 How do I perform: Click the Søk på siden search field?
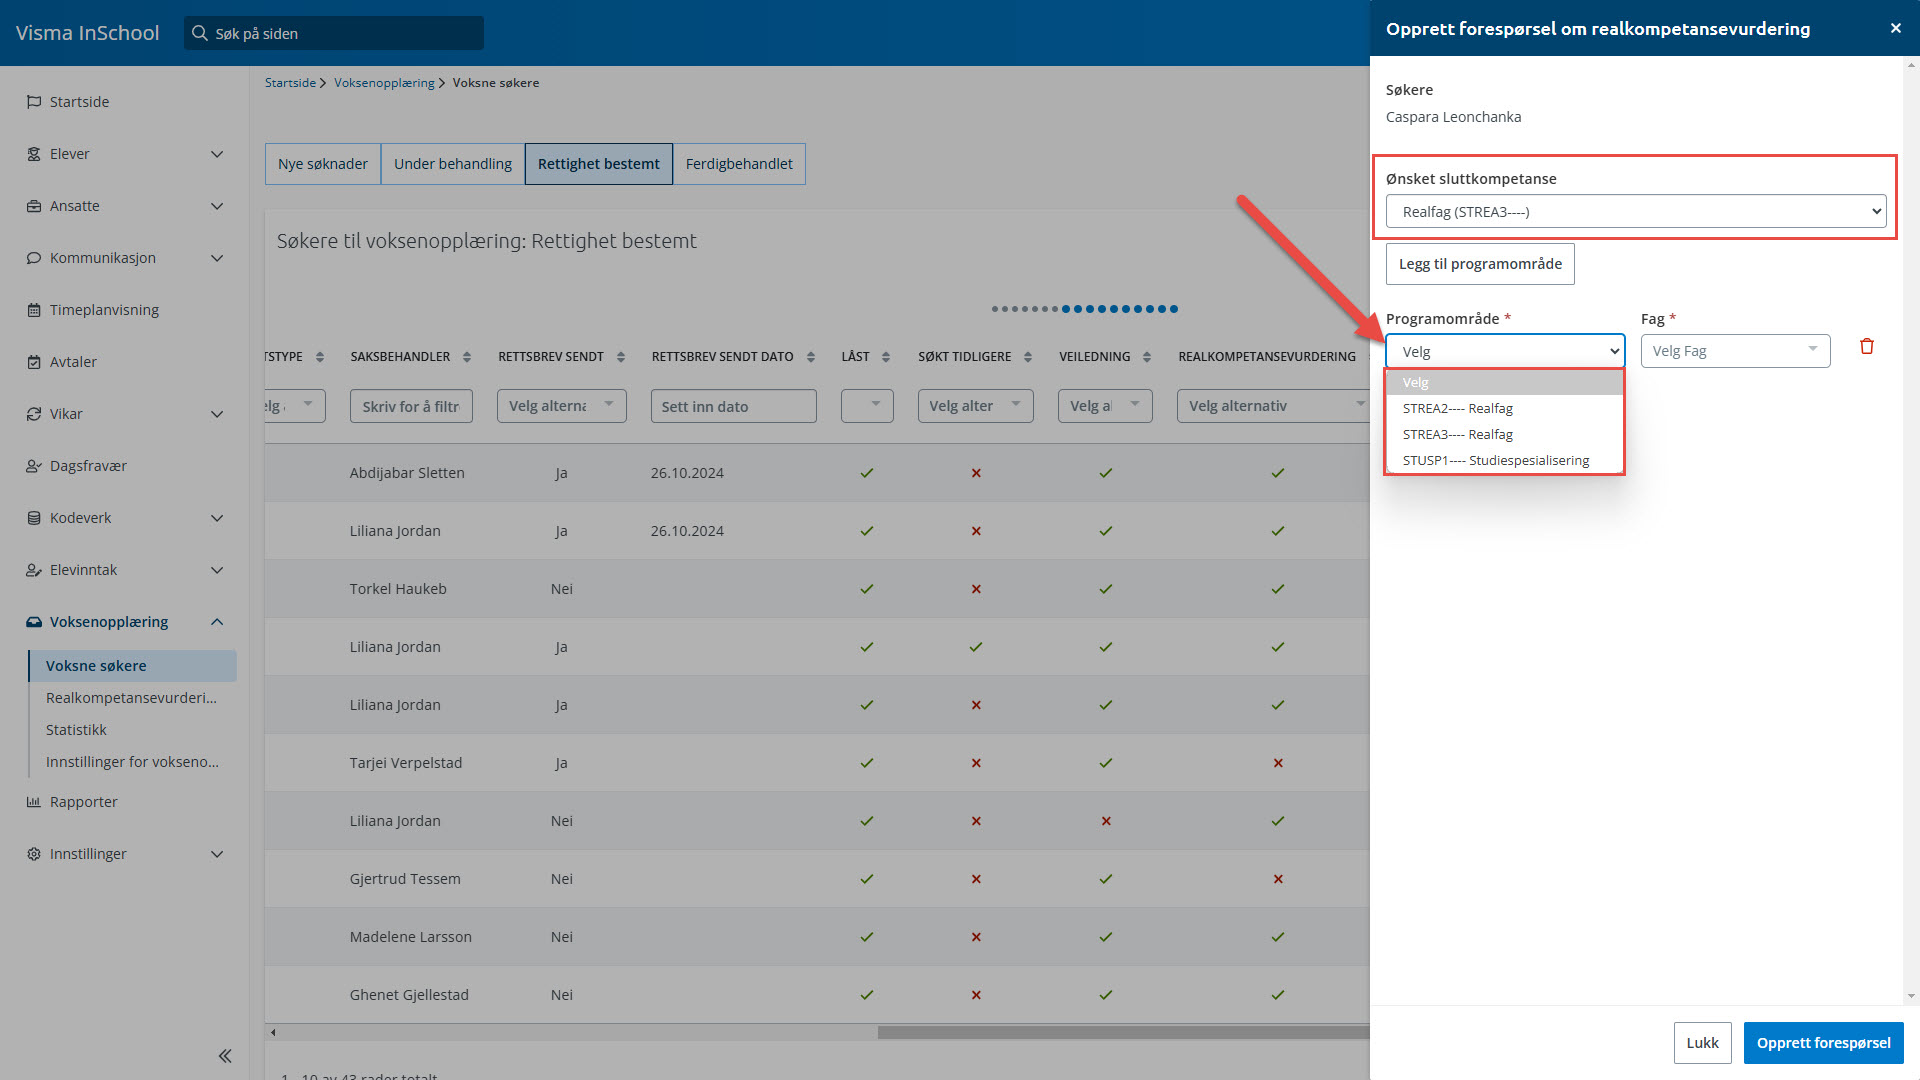[334, 33]
